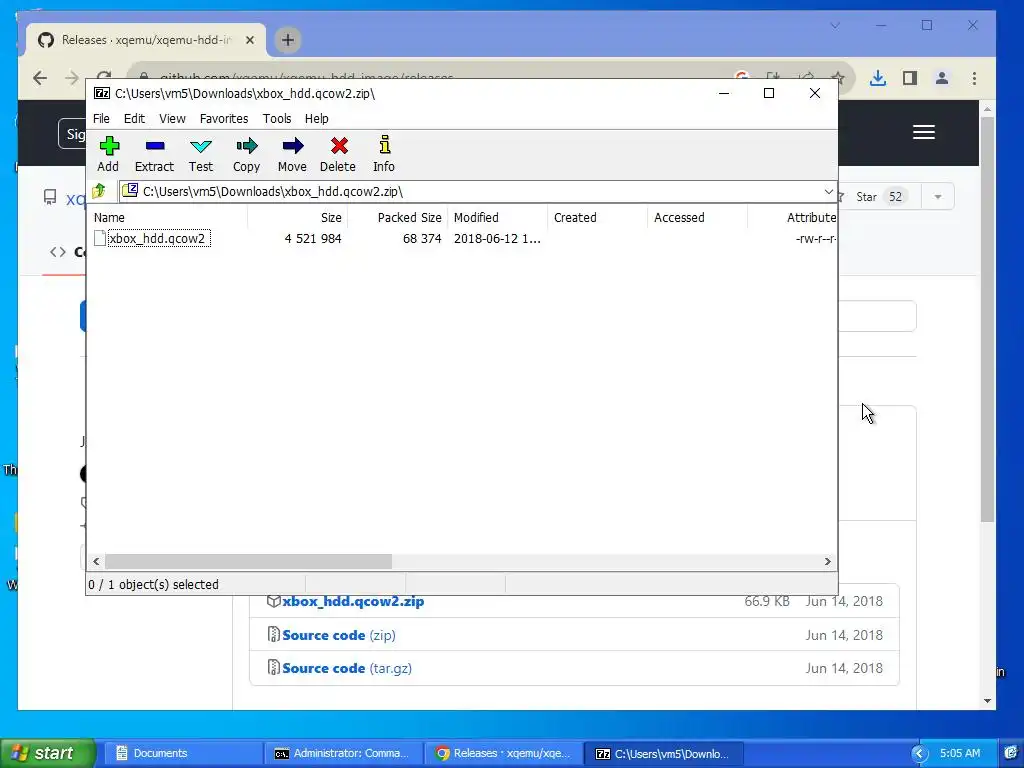Click the 7-Zip address path field

point(477,191)
